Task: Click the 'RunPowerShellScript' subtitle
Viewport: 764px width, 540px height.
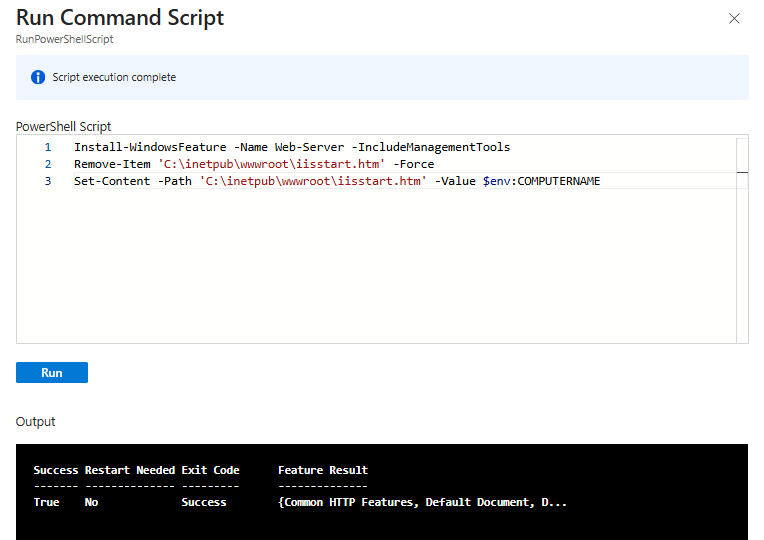Action: tap(64, 39)
